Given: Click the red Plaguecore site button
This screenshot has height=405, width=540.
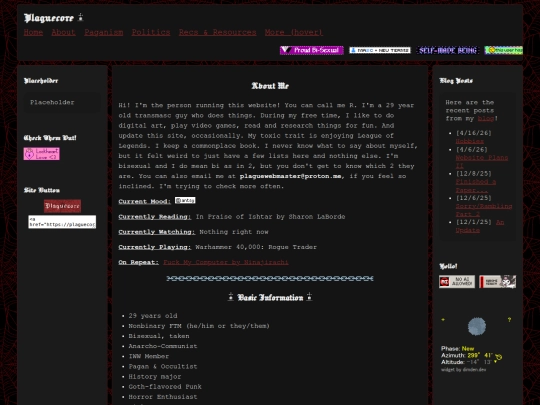Looking at the screenshot, I should [x=62, y=206].
